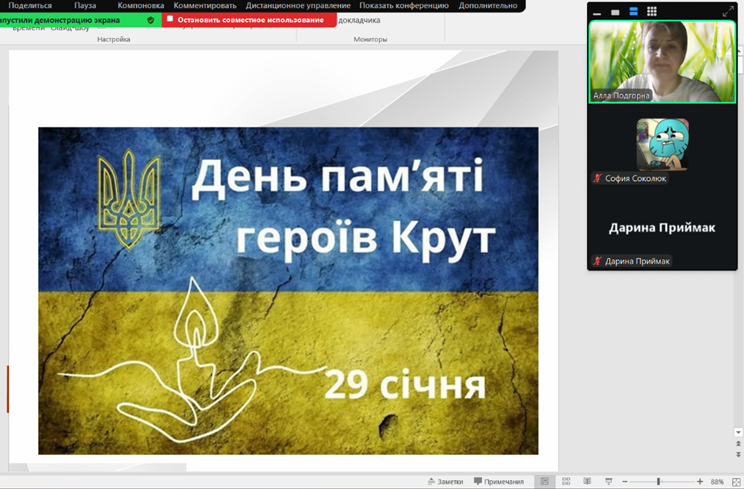Stop screen sharing with the red button
This screenshot has height=489, width=744.
click(250, 20)
